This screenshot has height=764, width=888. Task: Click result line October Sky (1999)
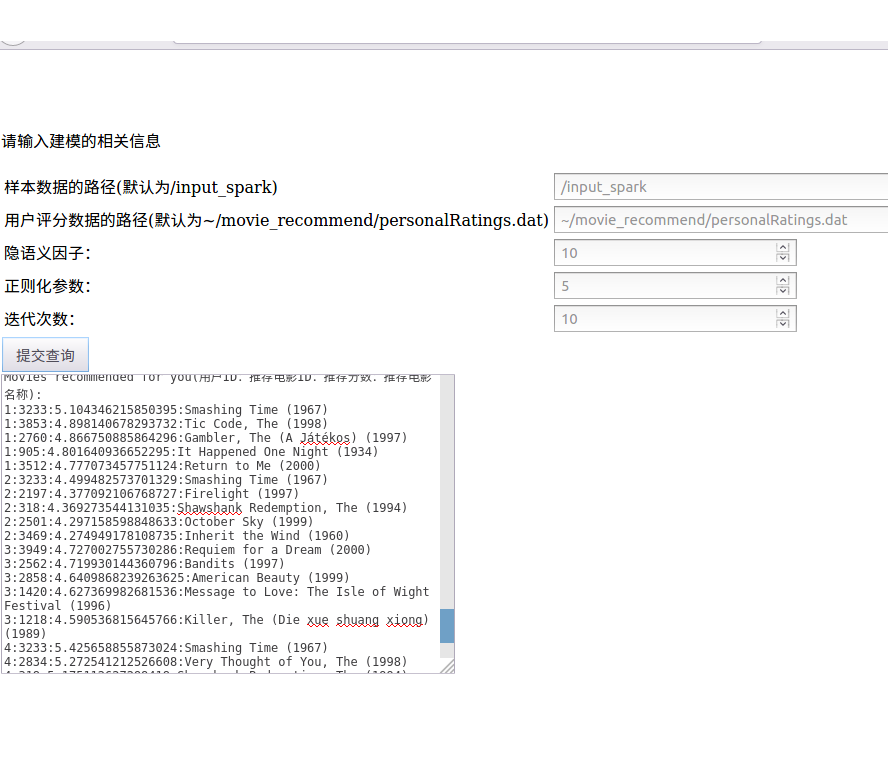pos(159,522)
